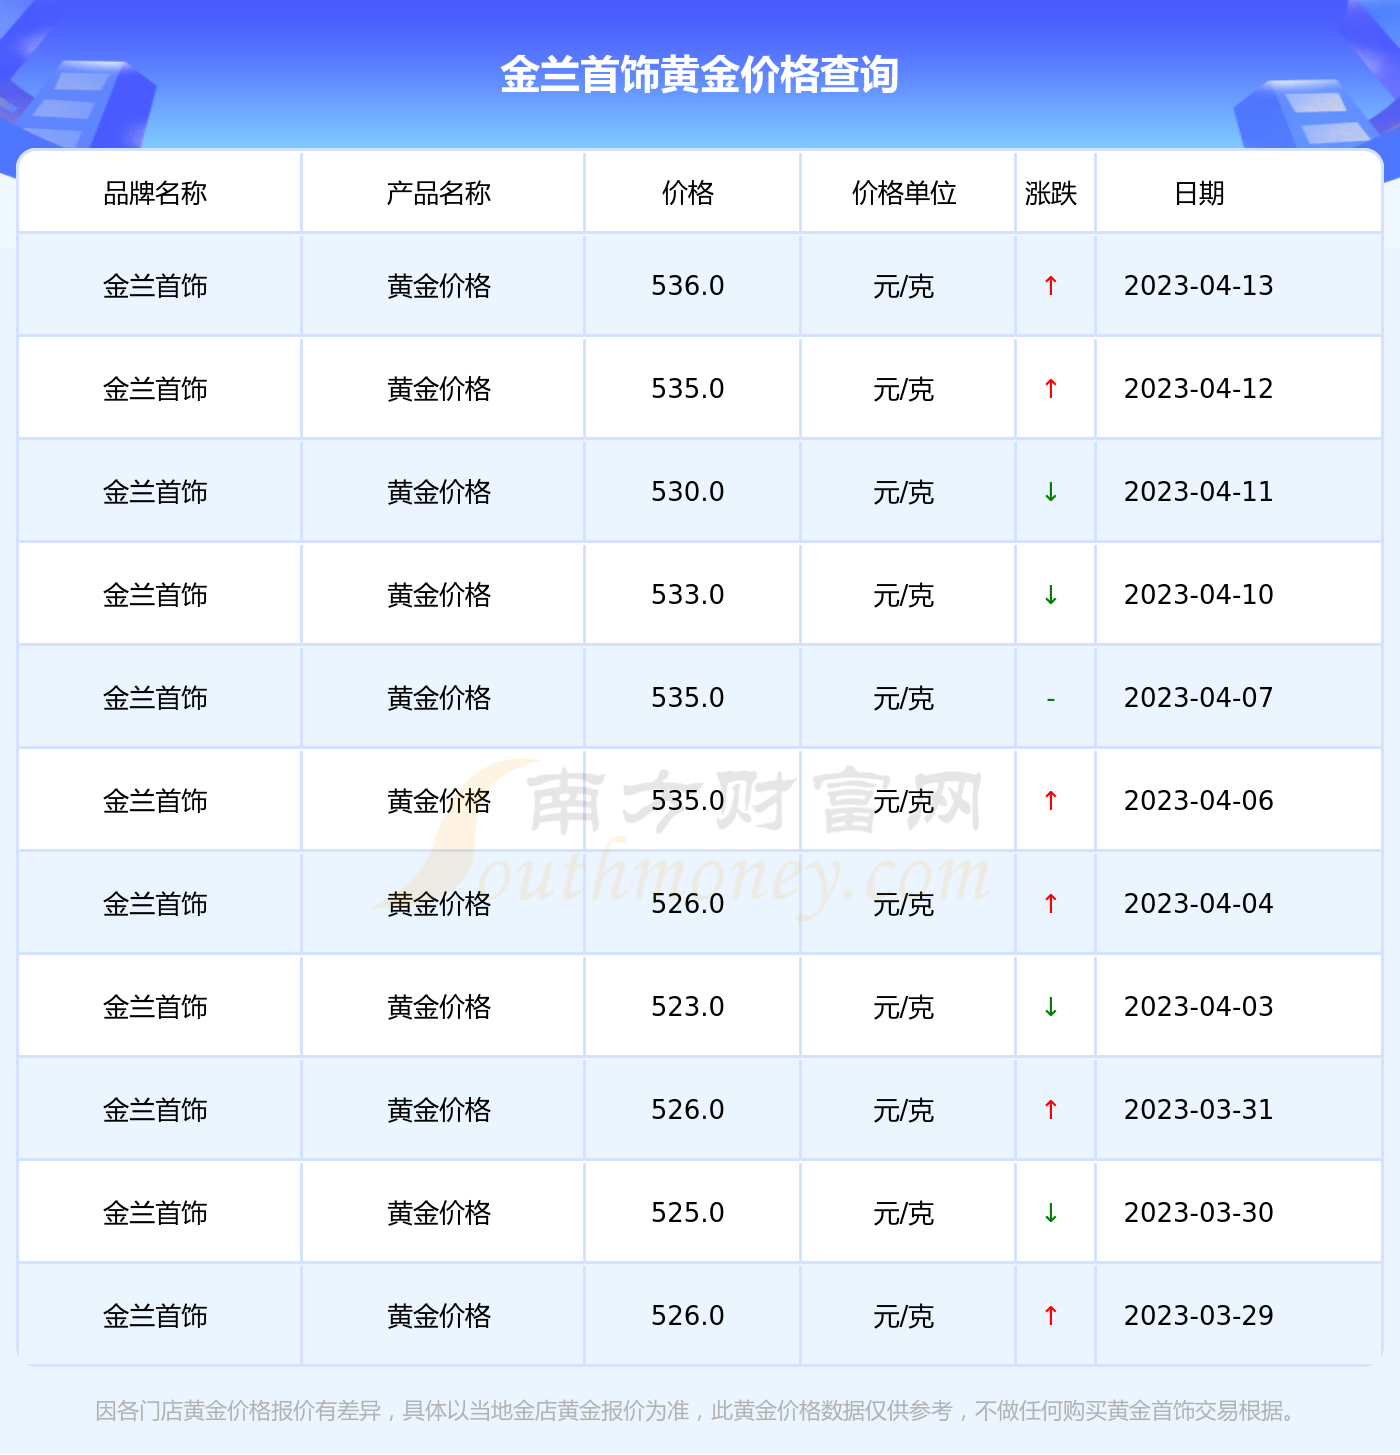Click 元/克 in the 2023-04-11 row

coord(904,492)
